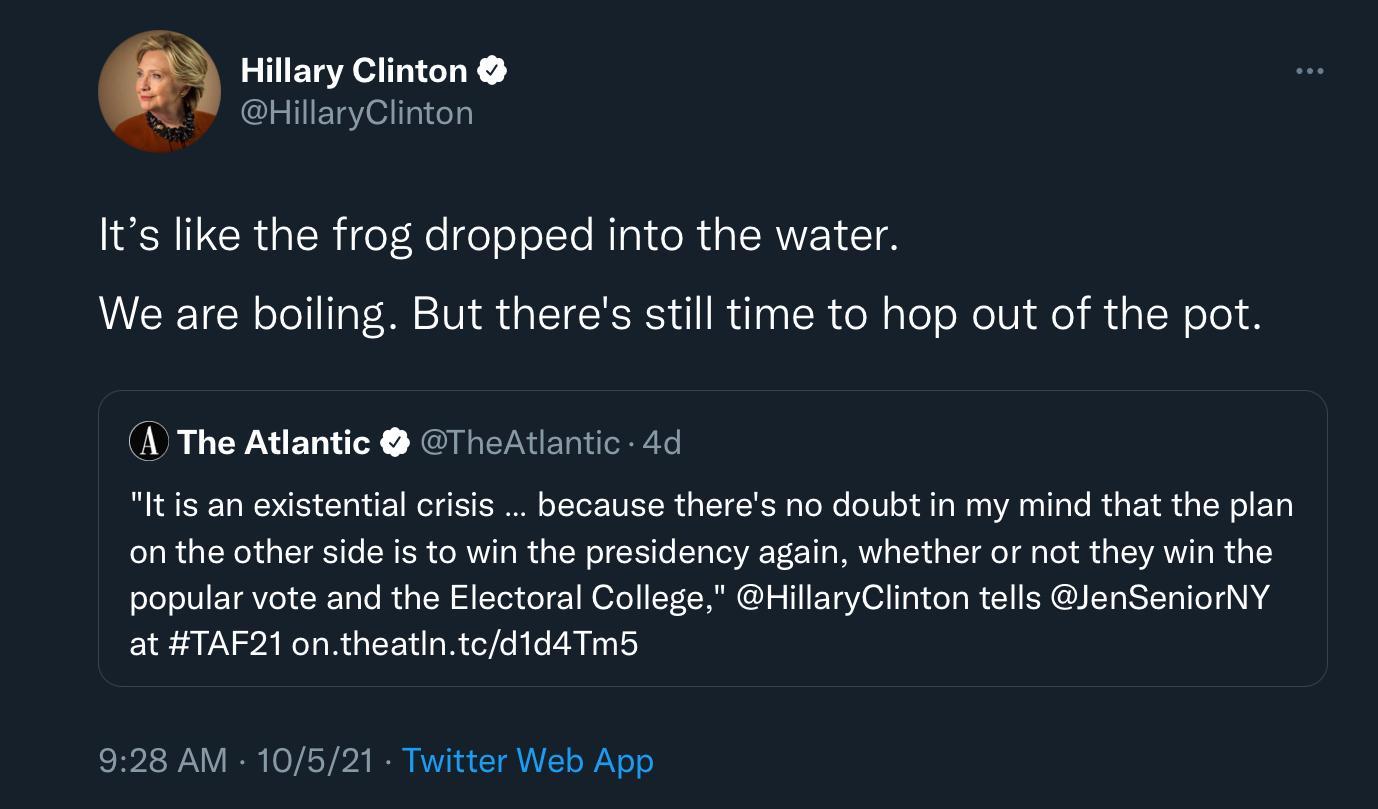
Task: Click the "It's like the frog" tweet line
Action: tap(498, 236)
